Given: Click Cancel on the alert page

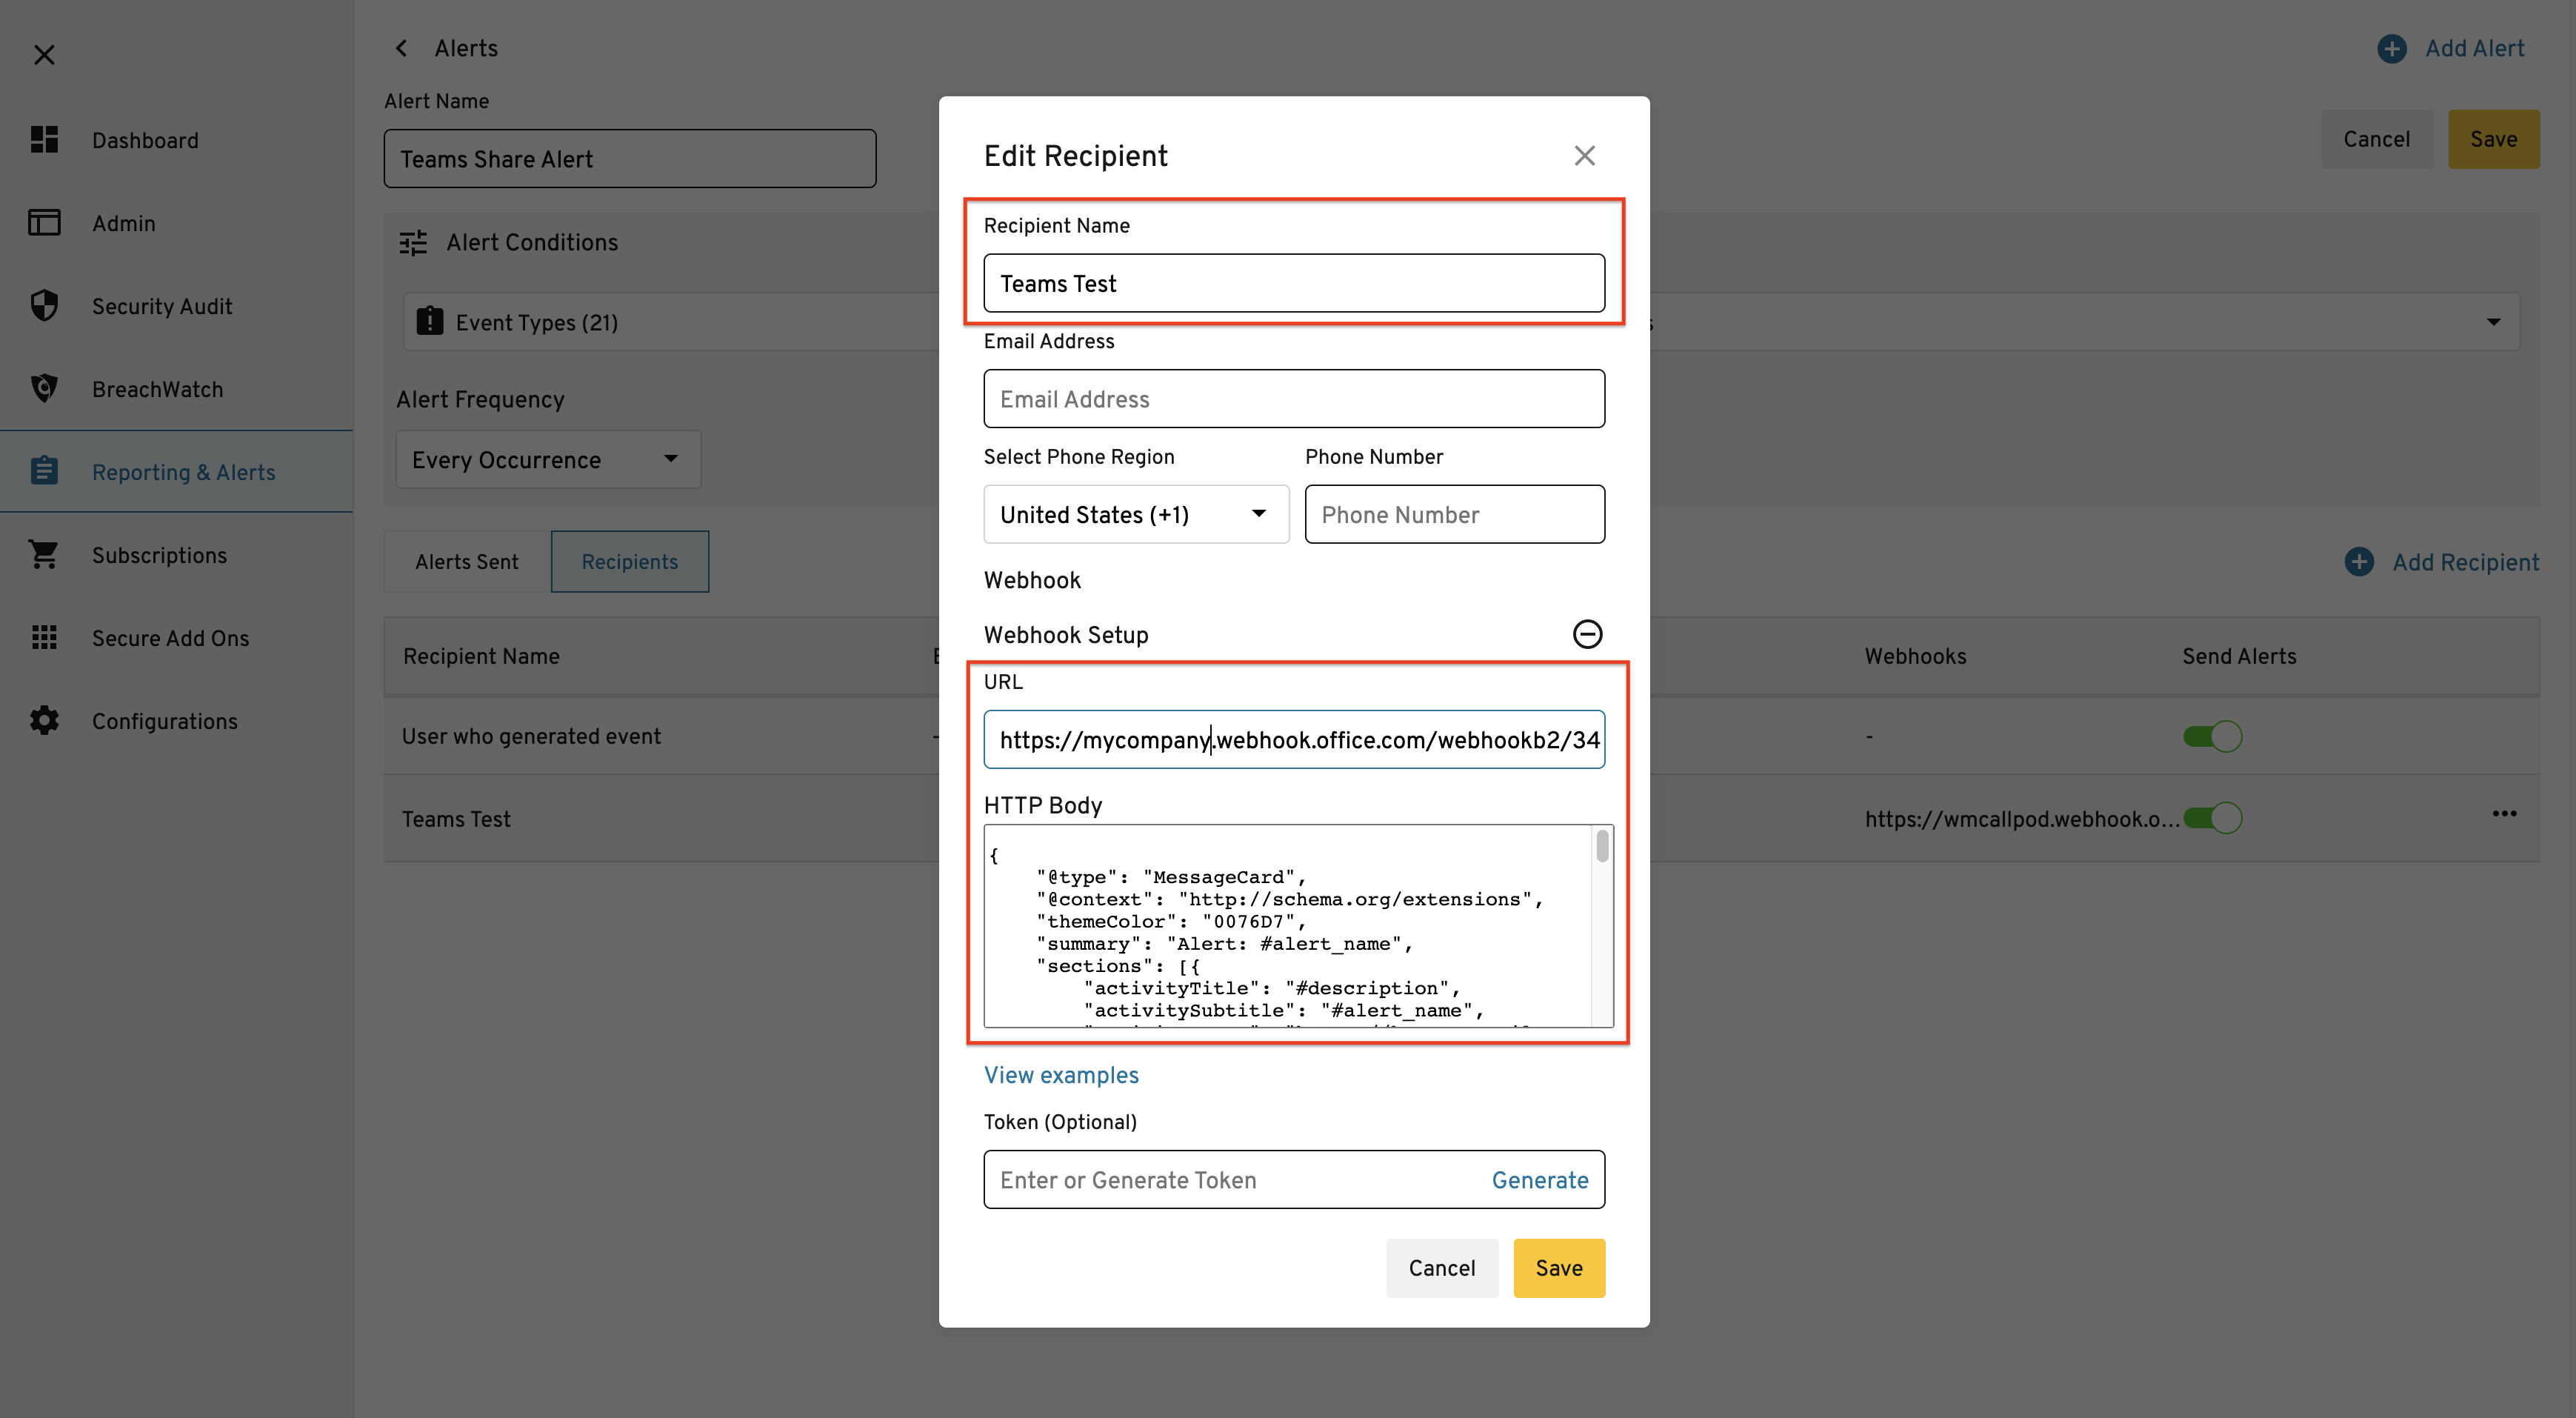Looking at the screenshot, I should point(2376,139).
